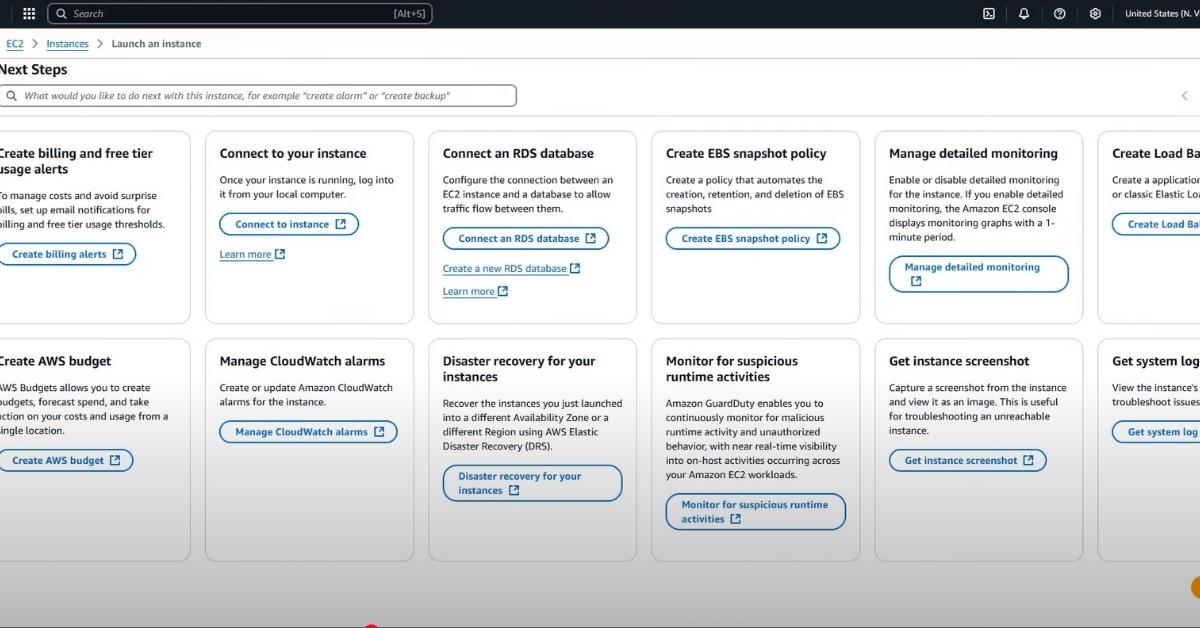Click the Create Load Balancer button
Screen dimensions: 1200x628
(1156, 224)
